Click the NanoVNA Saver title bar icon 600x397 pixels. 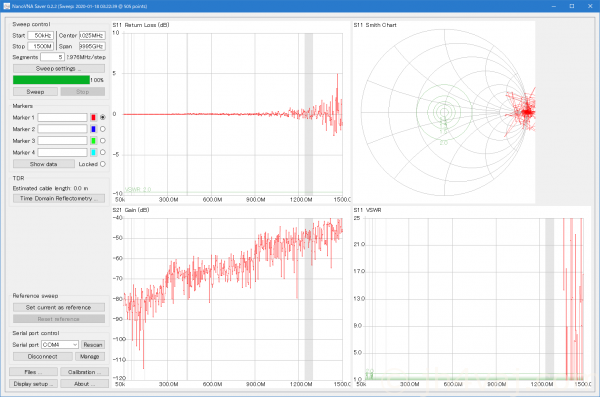click(6, 6)
